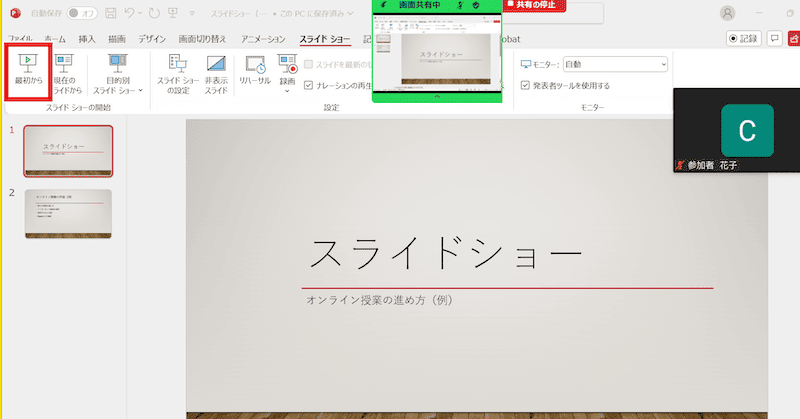800x419 pixels.
Task: Start Rehearsal (リハーサル) timing
Action: click(255, 70)
